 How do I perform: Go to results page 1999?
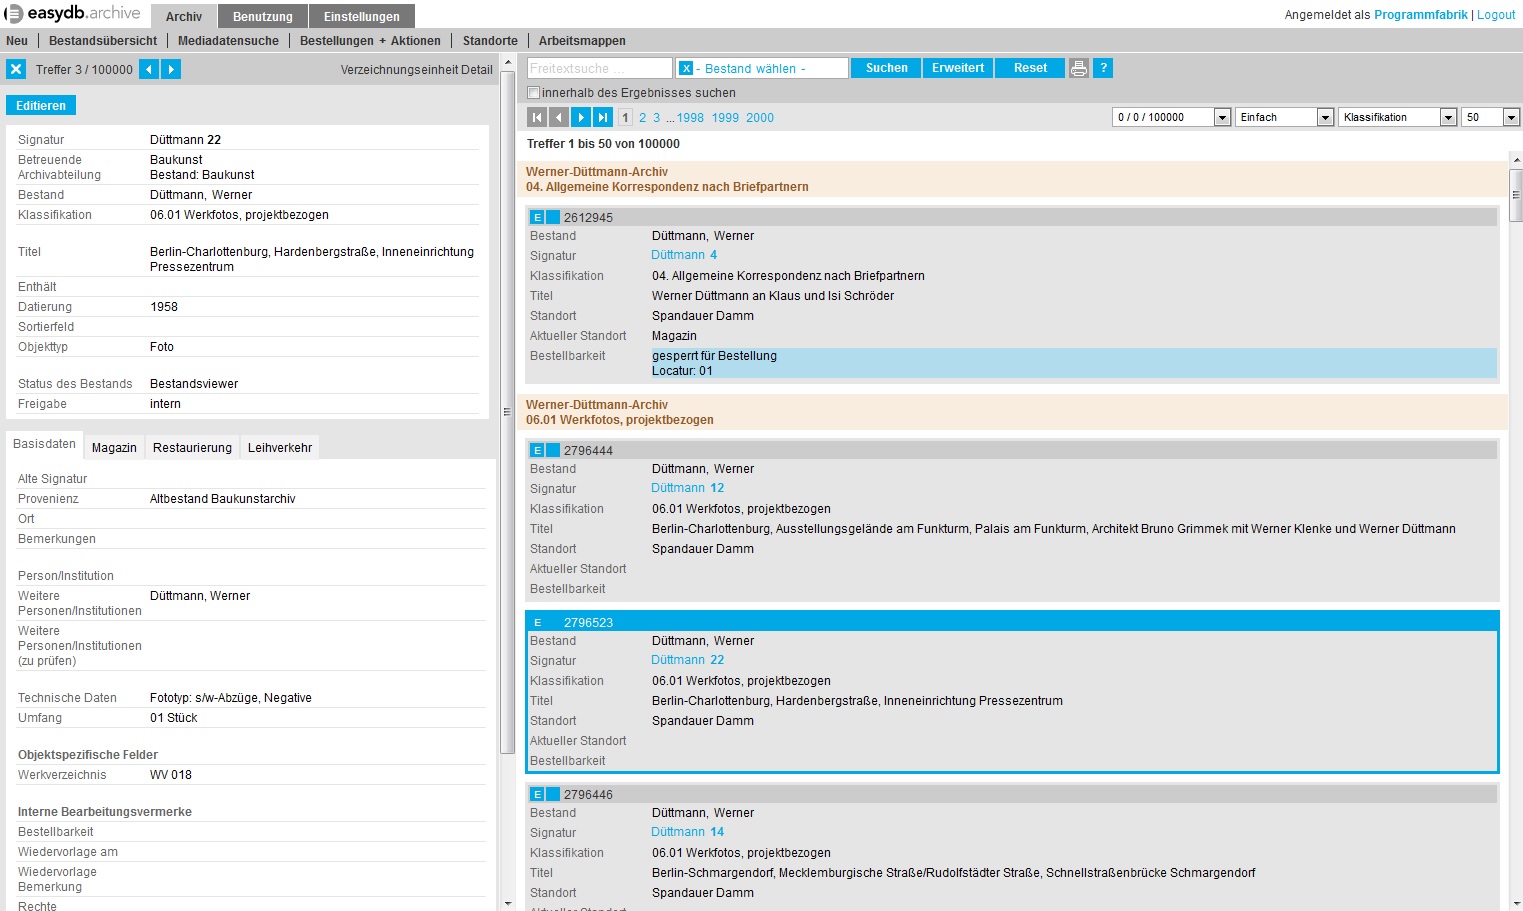725,118
